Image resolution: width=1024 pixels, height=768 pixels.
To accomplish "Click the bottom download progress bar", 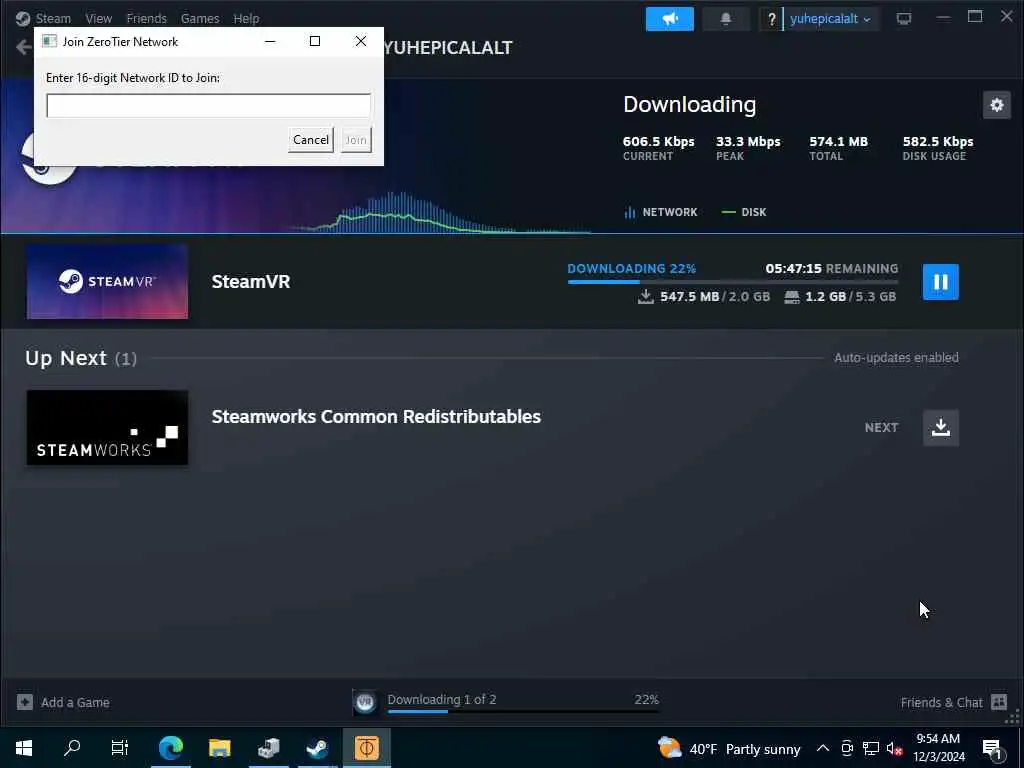I will click(522, 711).
